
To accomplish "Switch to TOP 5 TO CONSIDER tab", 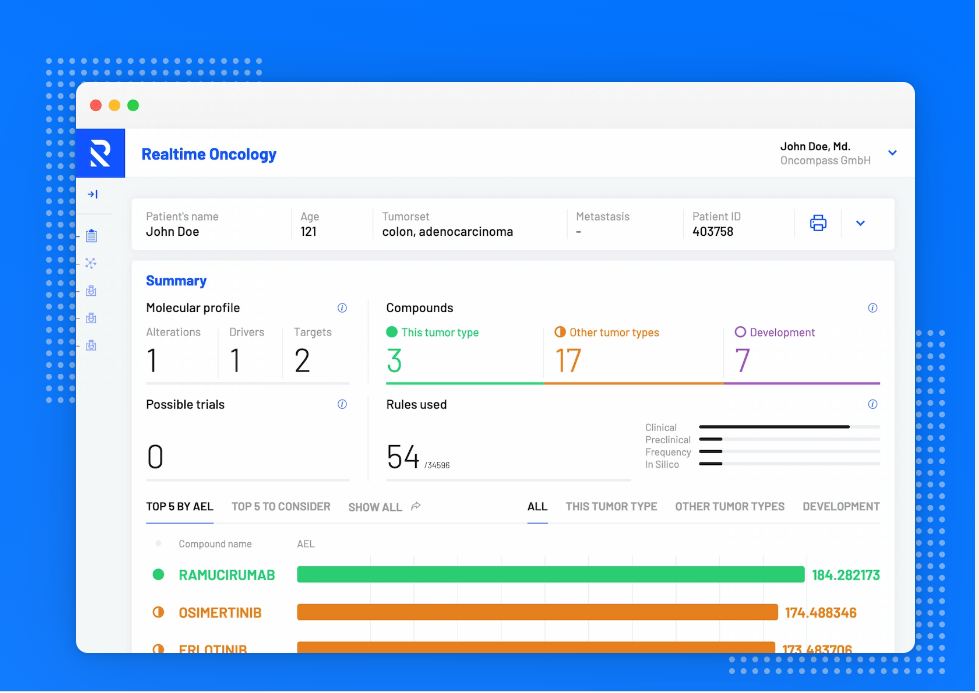I will (281, 506).
